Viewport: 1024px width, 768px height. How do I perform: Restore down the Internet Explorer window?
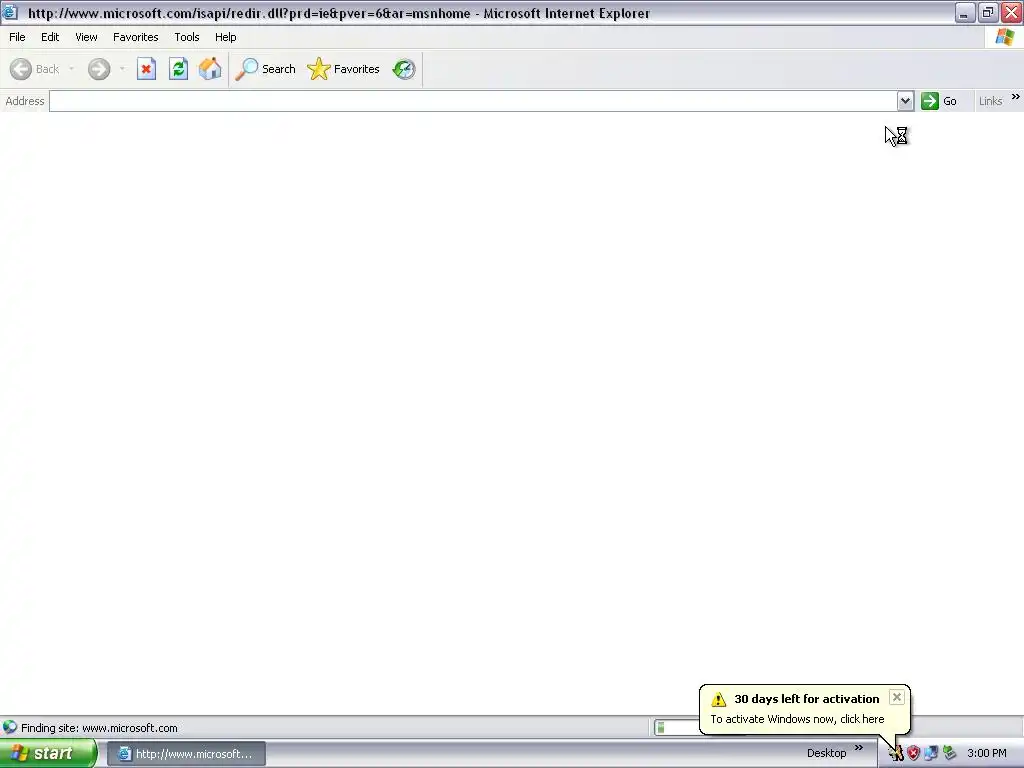pyautogui.click(x=988, y=12)
